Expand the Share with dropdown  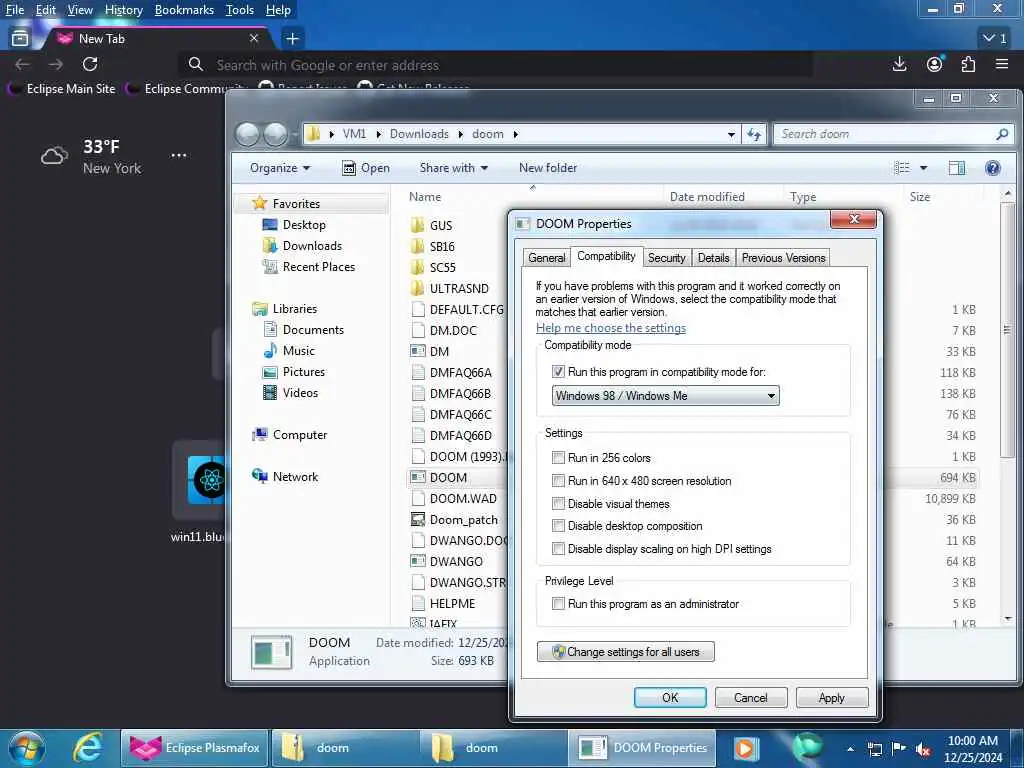[454, 168]
